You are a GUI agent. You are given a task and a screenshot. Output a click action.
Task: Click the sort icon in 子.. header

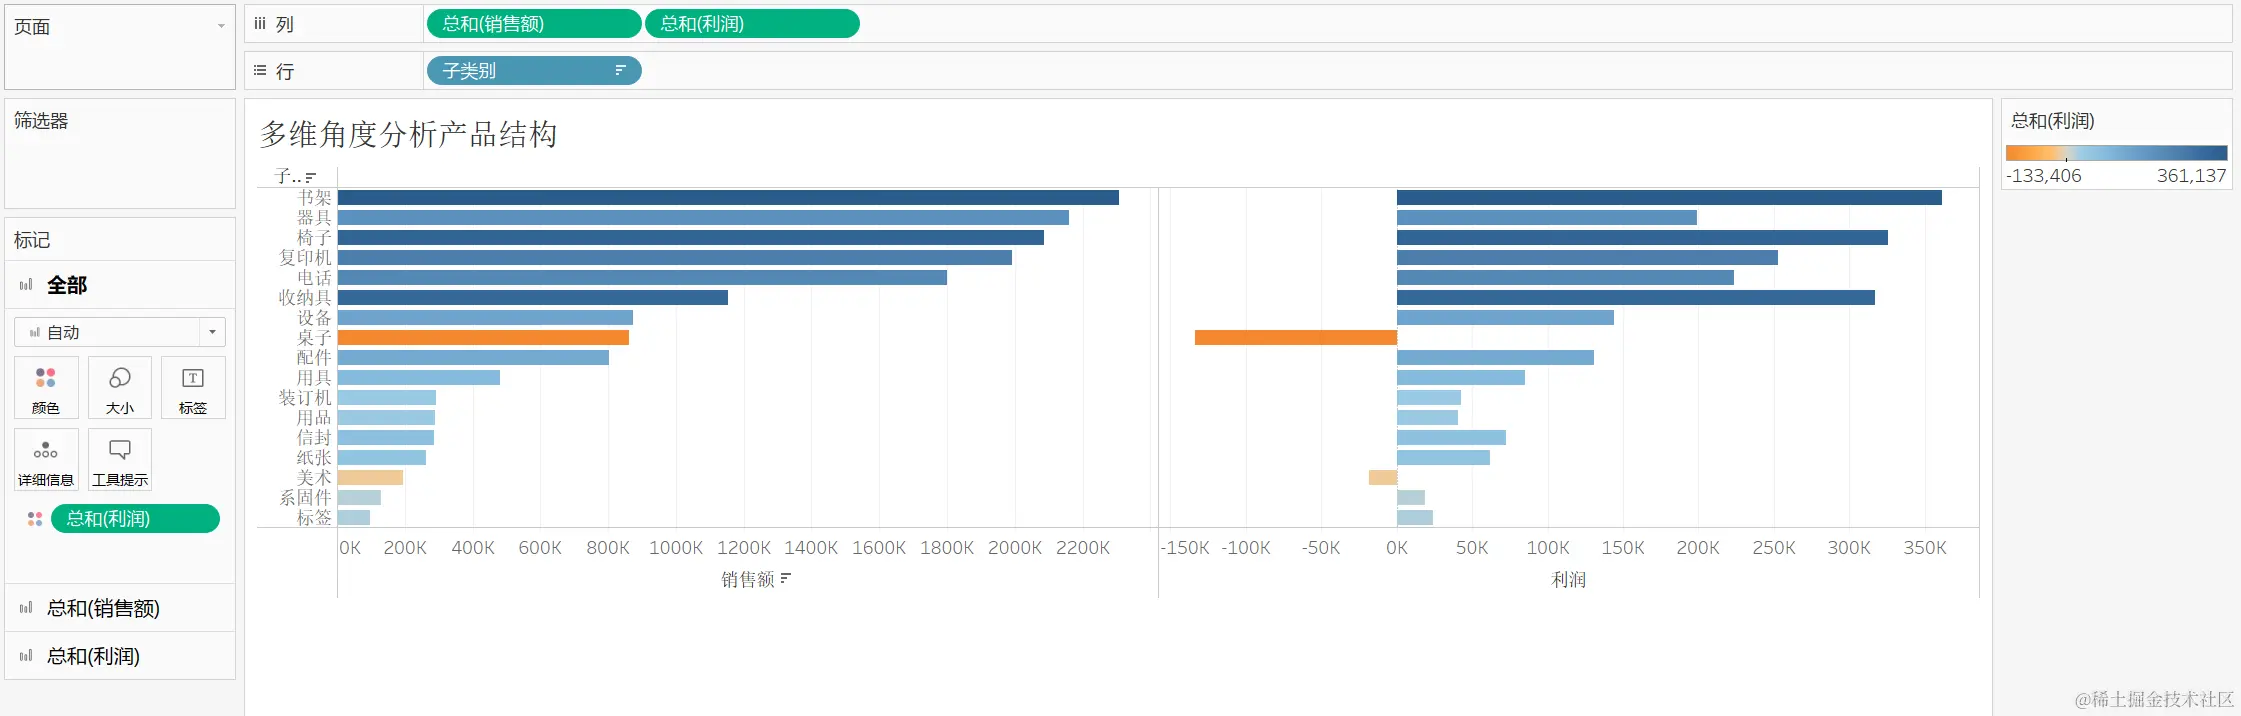[311, 177]
